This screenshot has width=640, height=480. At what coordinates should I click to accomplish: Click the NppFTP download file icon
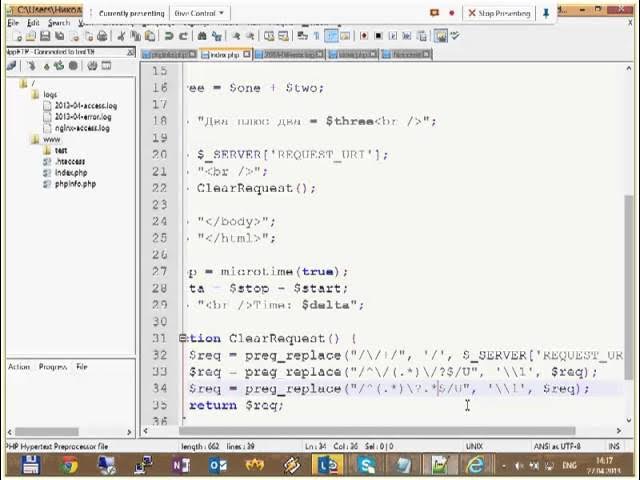pyautogui.click(x=31, y=66)
